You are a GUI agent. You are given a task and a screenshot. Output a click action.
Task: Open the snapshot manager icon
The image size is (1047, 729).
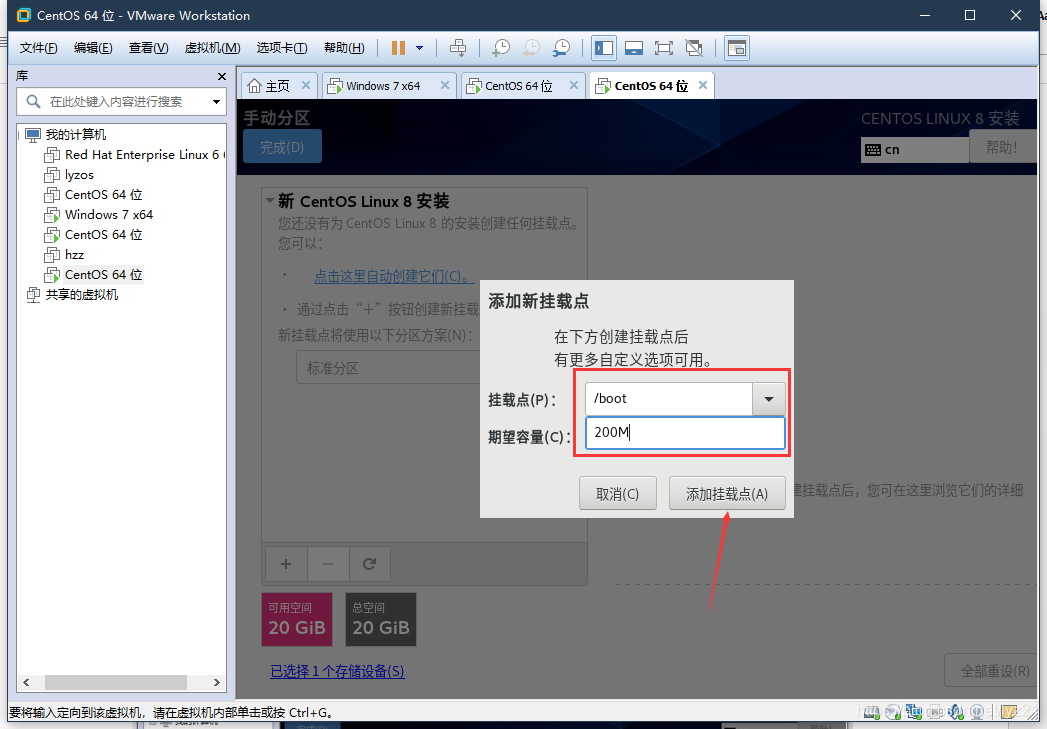562,48
